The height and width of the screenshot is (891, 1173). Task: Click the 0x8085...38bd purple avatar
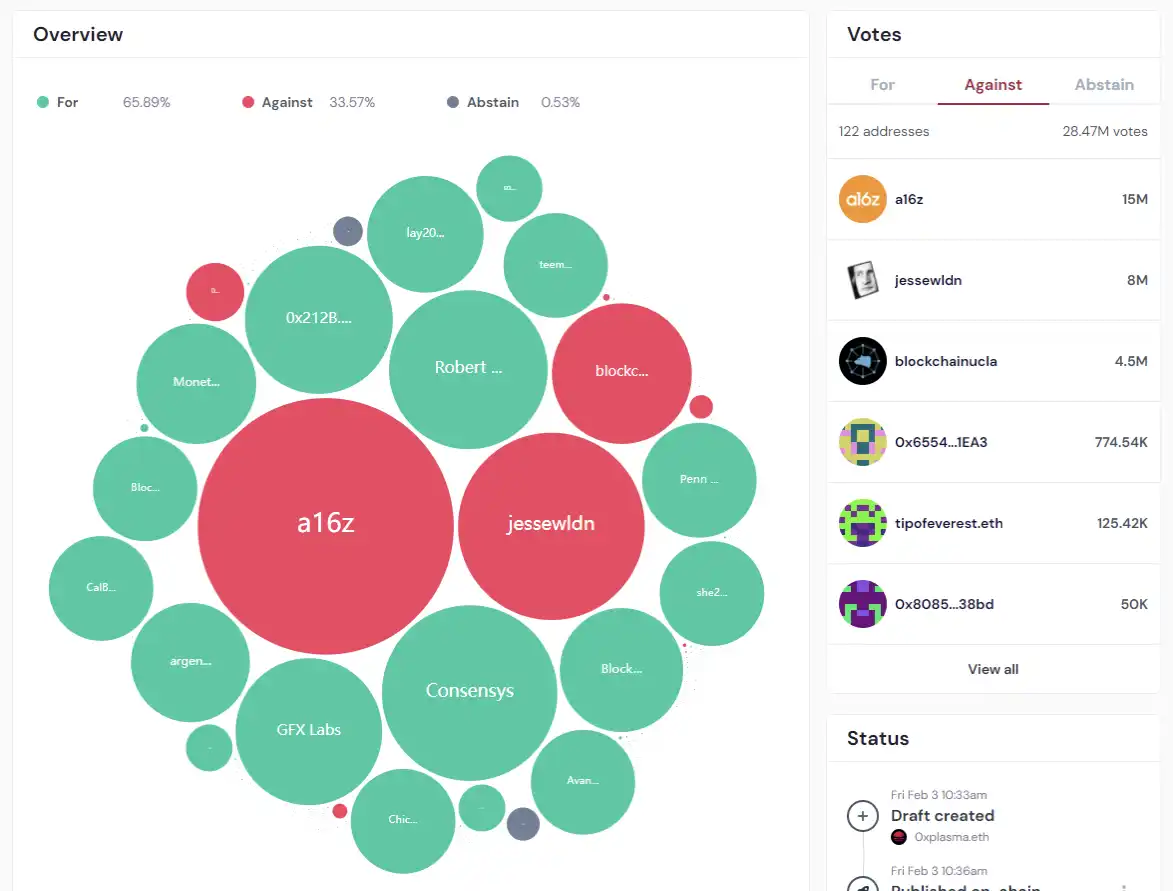click(862, 604)
